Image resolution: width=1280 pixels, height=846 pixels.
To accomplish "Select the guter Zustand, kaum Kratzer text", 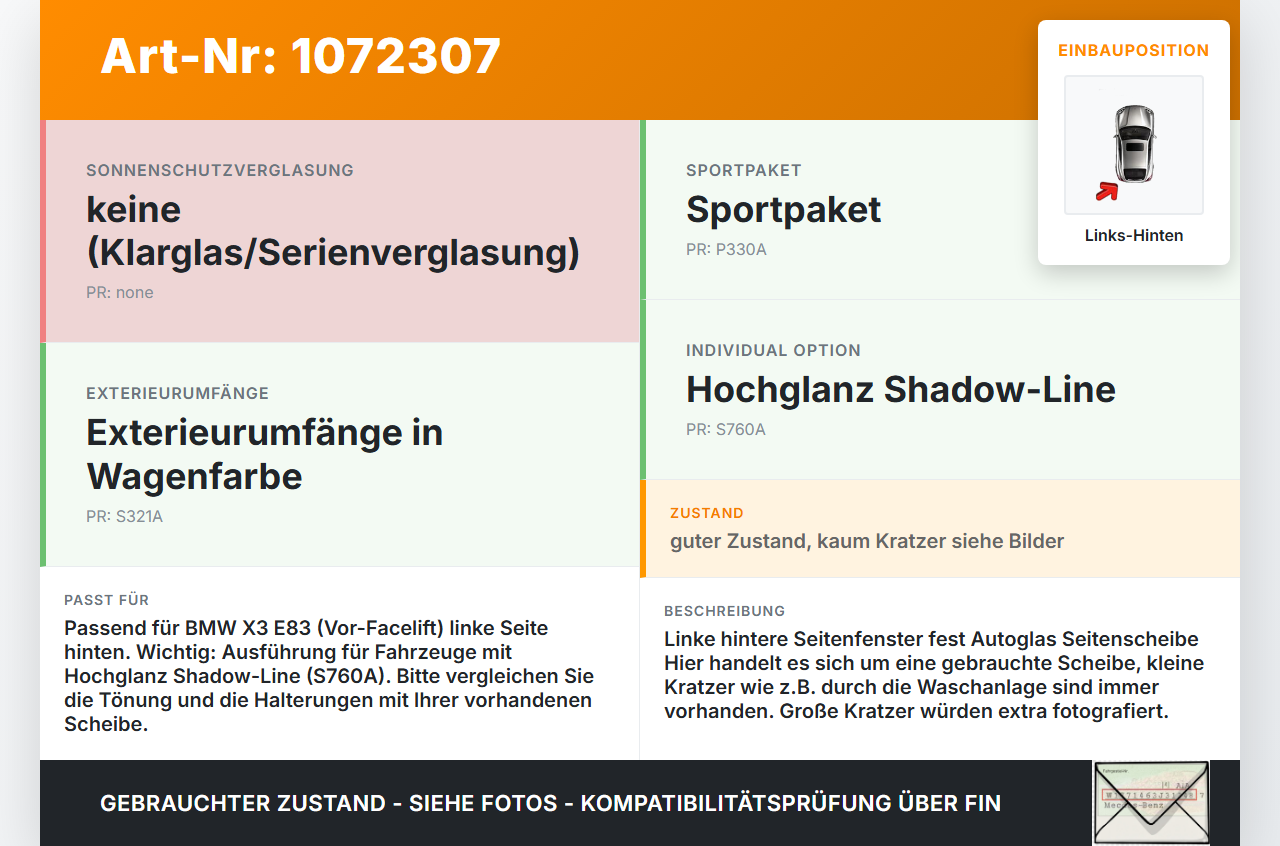I will 867,541.
